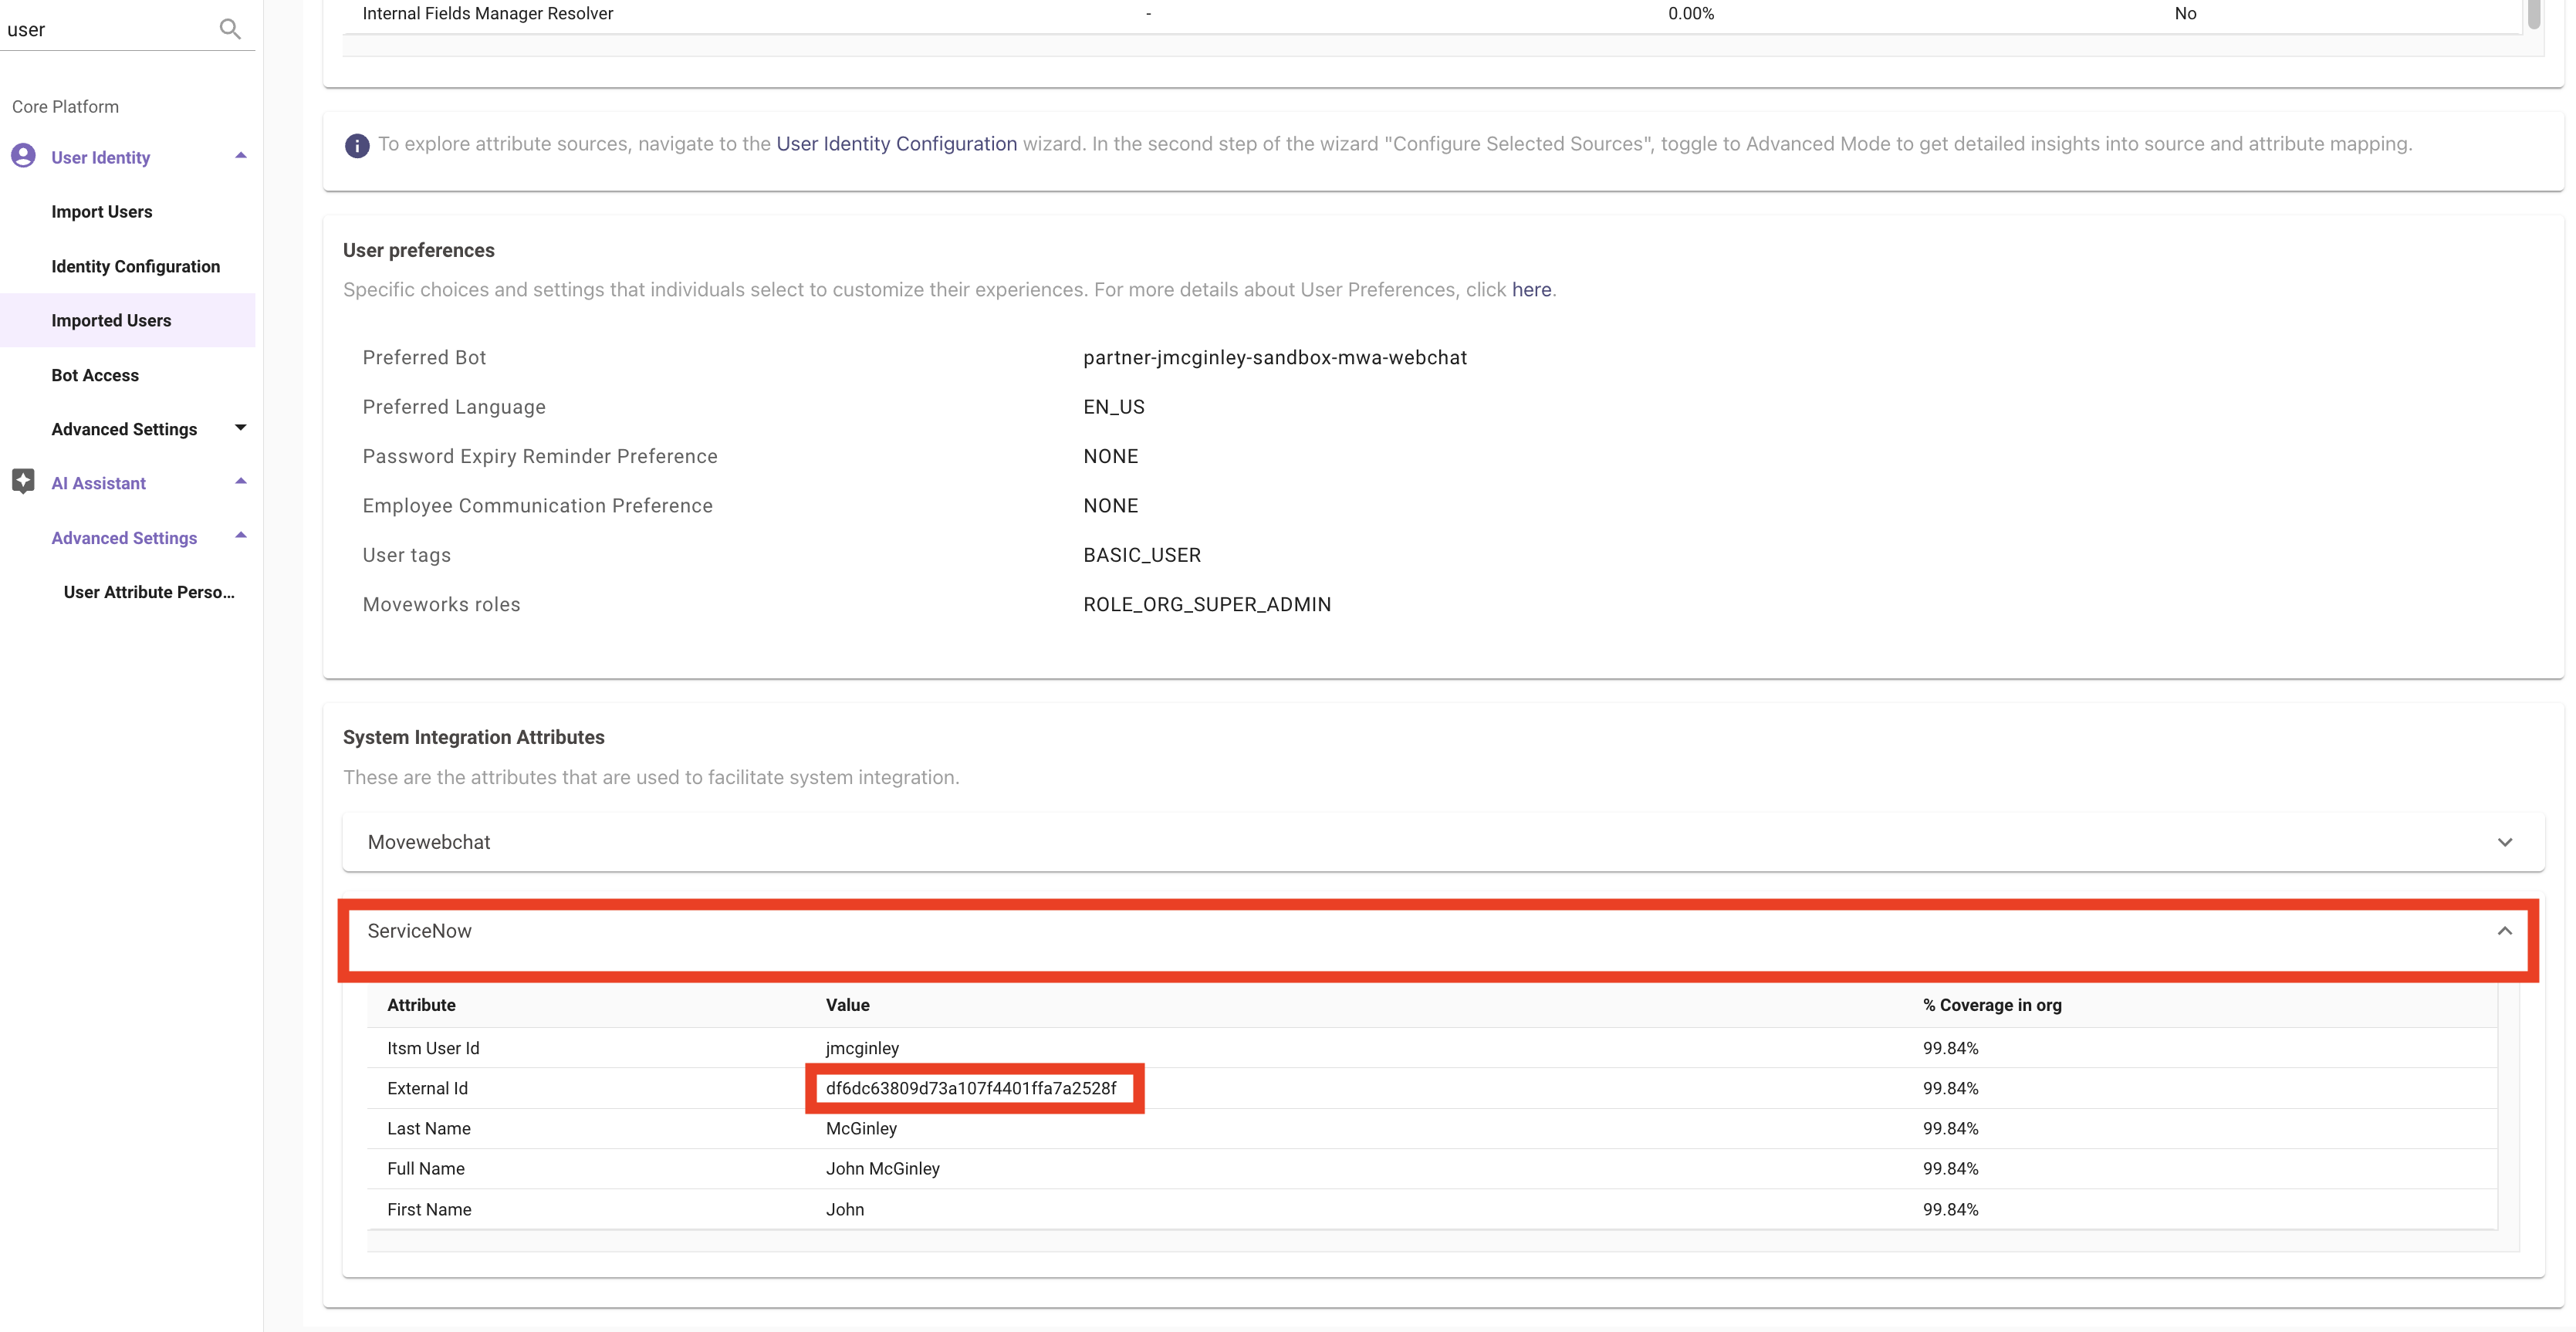
Task: Collapse the ServiceNow attributes panel
Action: [x=2504, y=931]
